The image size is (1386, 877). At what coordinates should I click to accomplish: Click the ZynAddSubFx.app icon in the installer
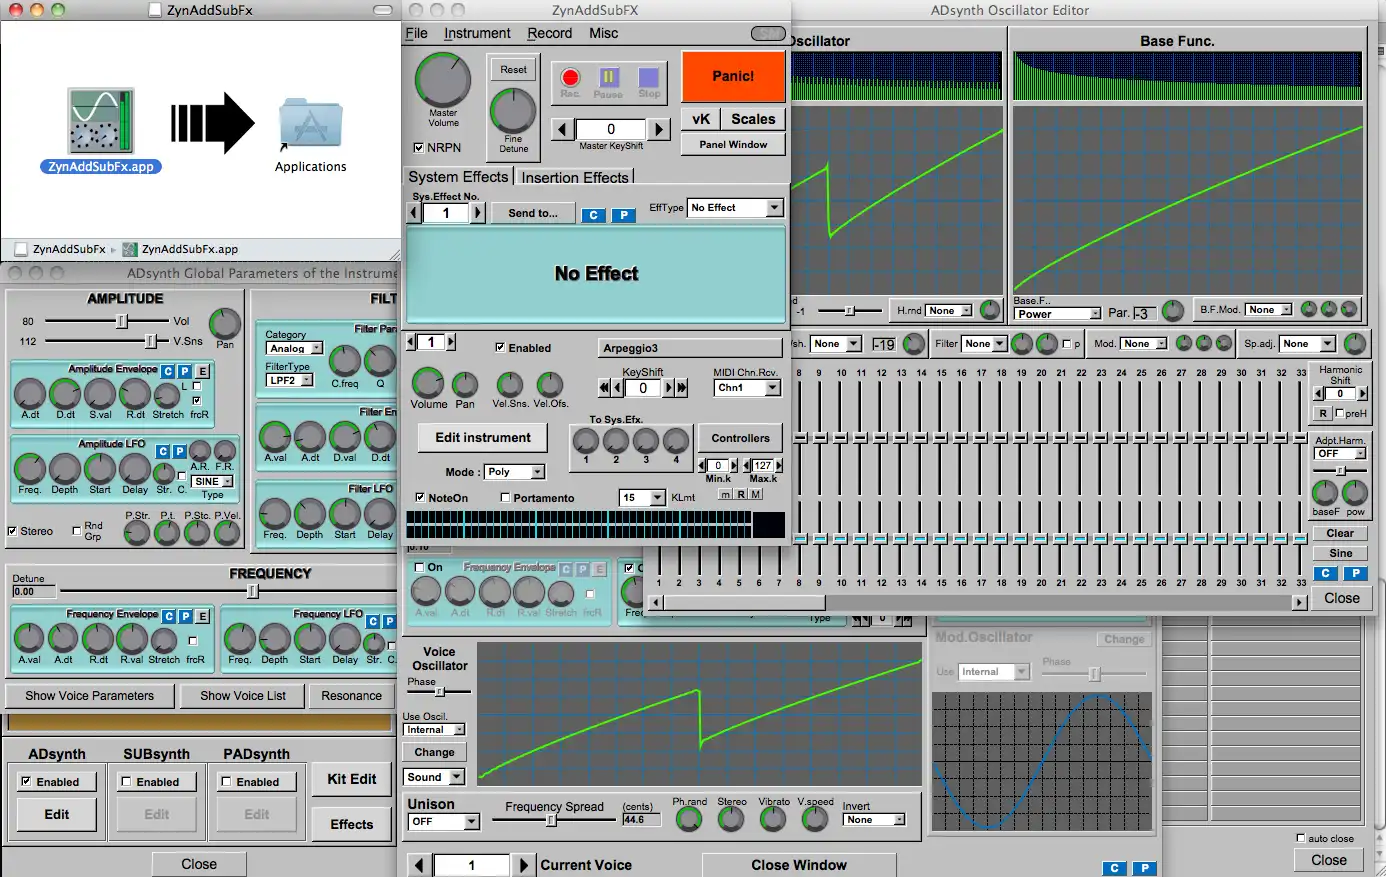101,121
